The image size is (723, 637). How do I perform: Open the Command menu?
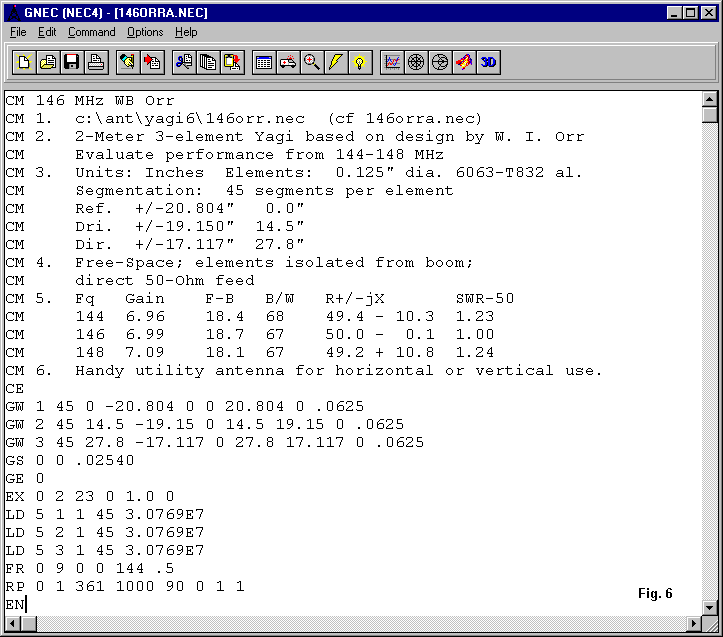[x=92, y=32]
